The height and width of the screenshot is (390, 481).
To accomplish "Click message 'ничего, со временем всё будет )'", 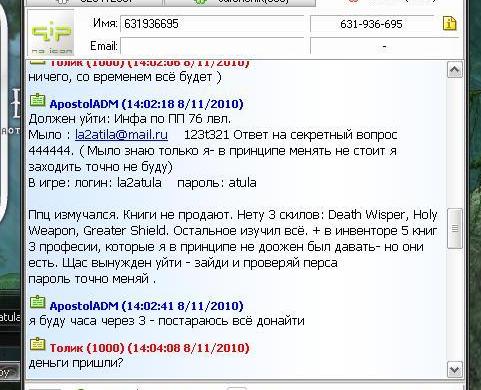I will [x=125, y=77].
